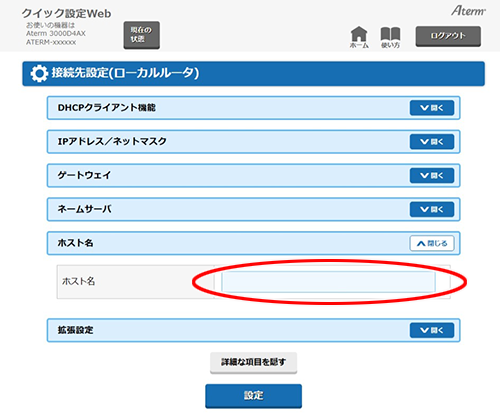Go to the Home icon (ホーム)
500x420 pixels.
359,37
